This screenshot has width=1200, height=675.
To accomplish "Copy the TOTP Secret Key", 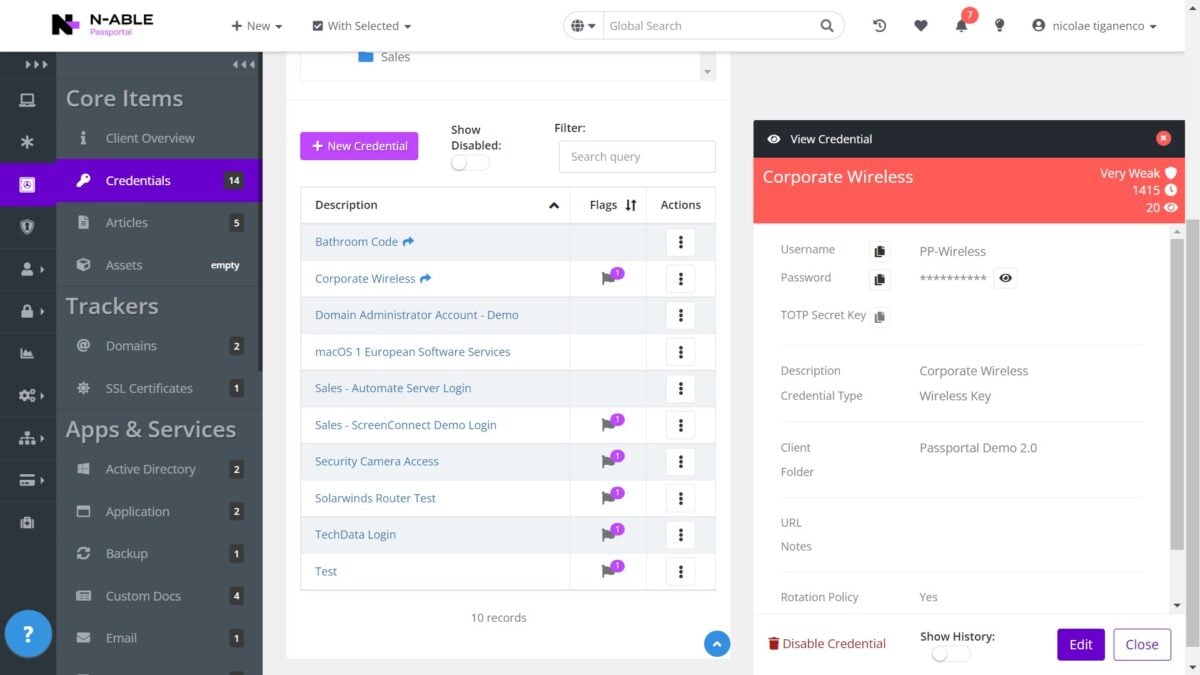I will coord(880,316).
